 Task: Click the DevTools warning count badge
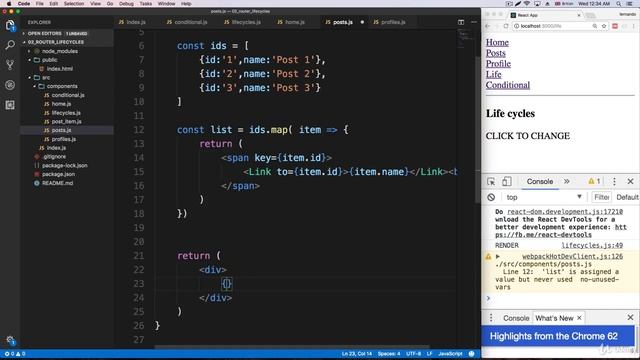coord(594,181)
